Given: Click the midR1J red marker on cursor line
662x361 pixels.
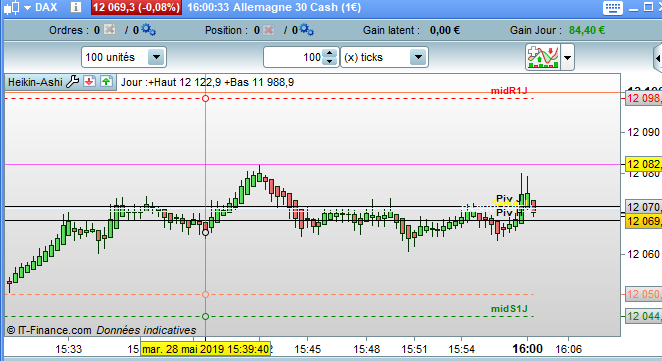Looking at the screenshot, I should coord(206,98).
